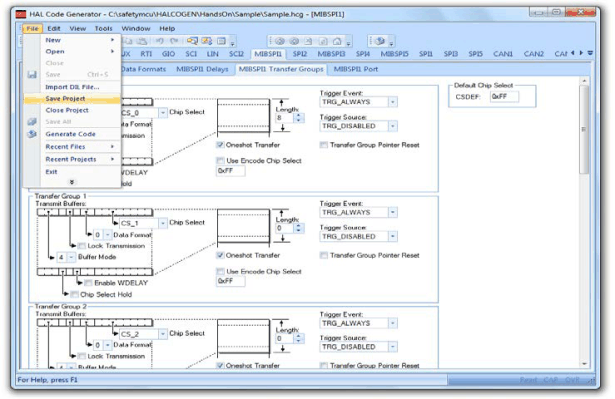Click the Undo arrow icon
615x399 pixels.
(x=160, y=41)
